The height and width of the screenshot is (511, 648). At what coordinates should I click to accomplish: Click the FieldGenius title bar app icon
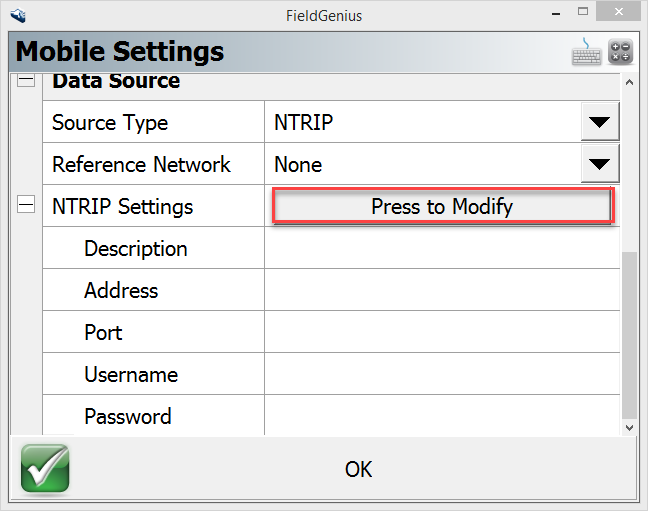click(18, 16)
